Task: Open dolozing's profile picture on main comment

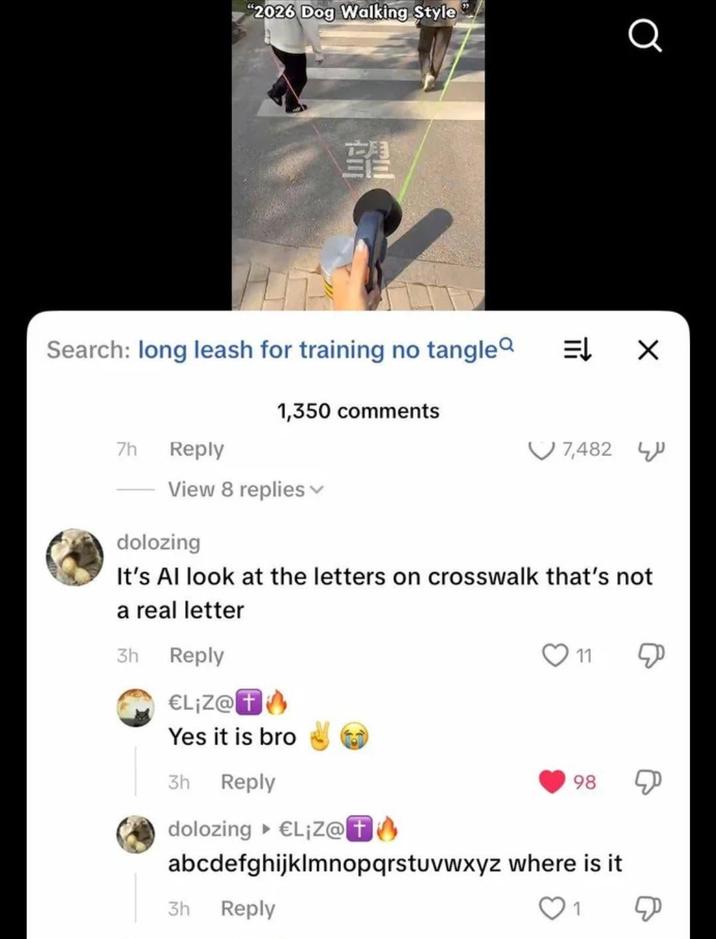Action: (75, 557)
